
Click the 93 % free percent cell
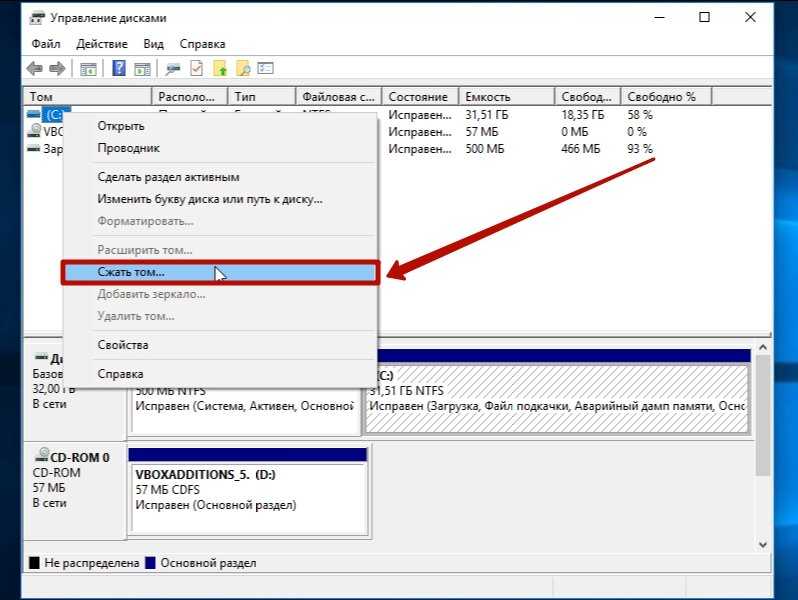coord(640,149)
